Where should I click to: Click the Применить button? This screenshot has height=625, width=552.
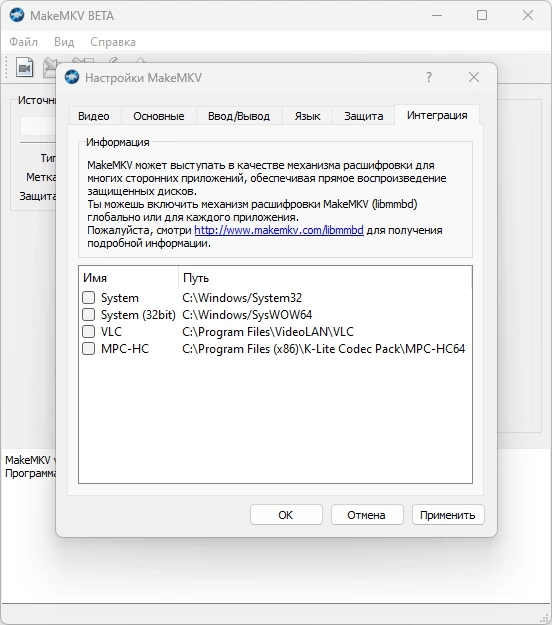(448, 515)
